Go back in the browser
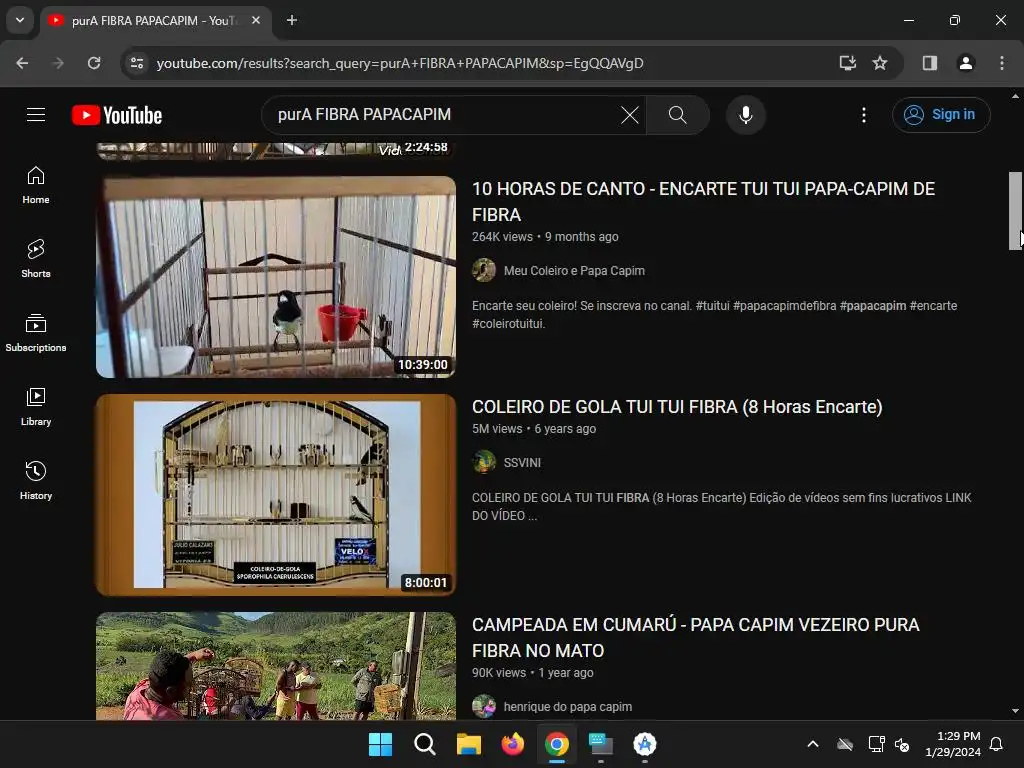The image size is (1024, 768). [x=22, y=63]
